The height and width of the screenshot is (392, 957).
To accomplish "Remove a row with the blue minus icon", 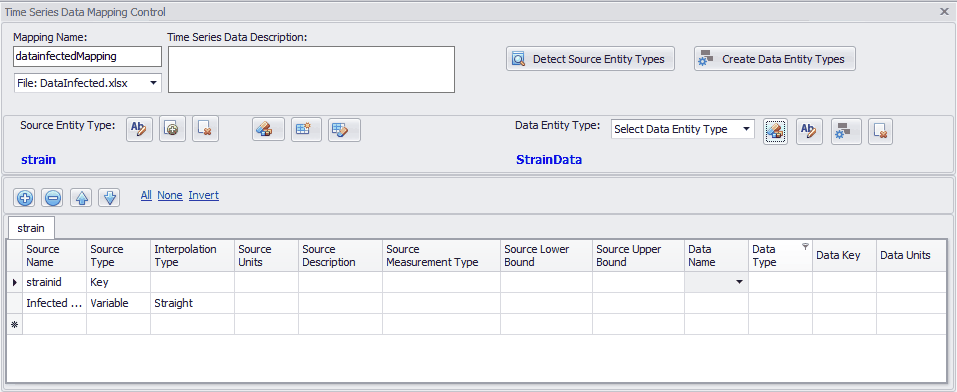I will [53, 197].
